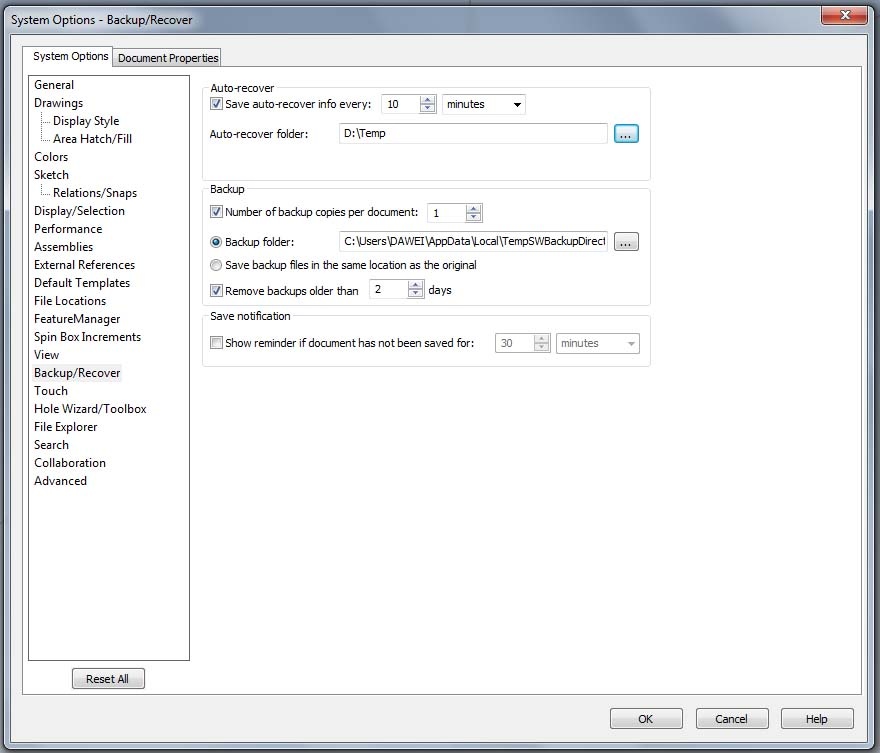This screenshot has height=753, width=880.
Task: Open Collaboration options category
Action: coord(70,462)
